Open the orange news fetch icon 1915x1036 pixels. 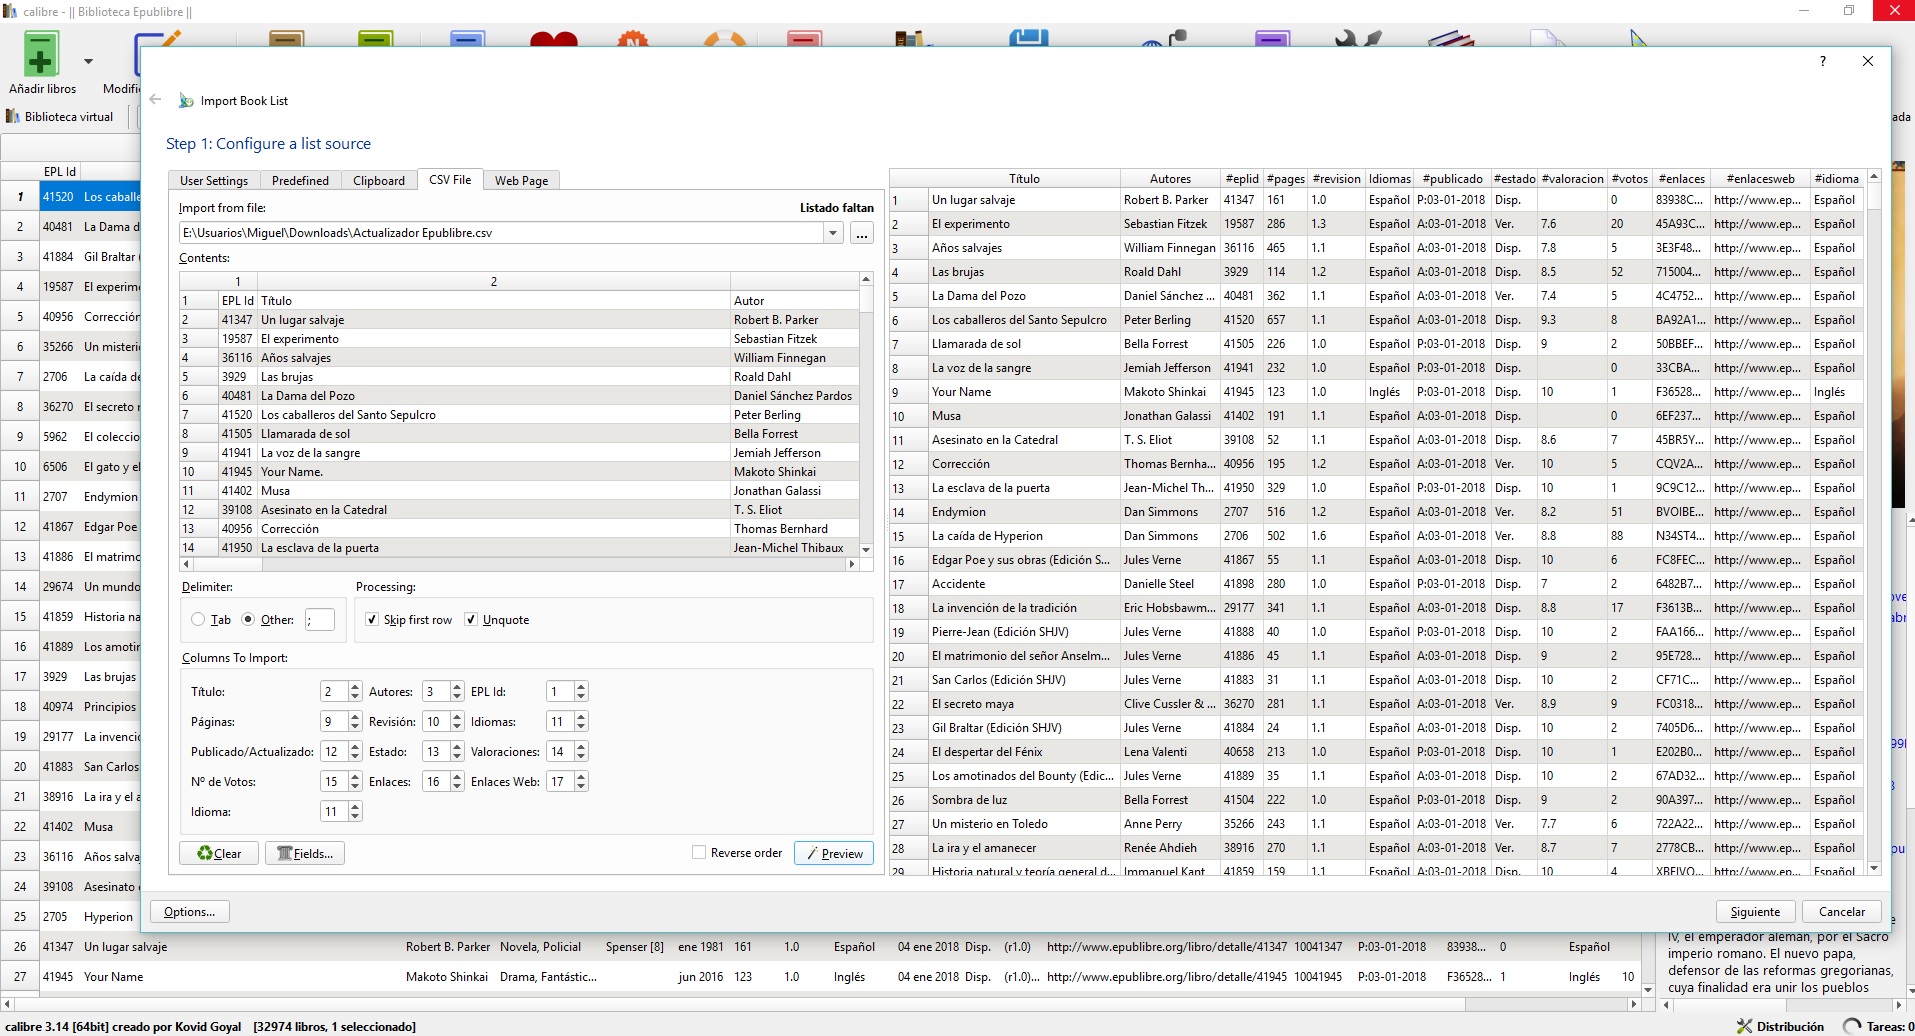coord(632,39)
